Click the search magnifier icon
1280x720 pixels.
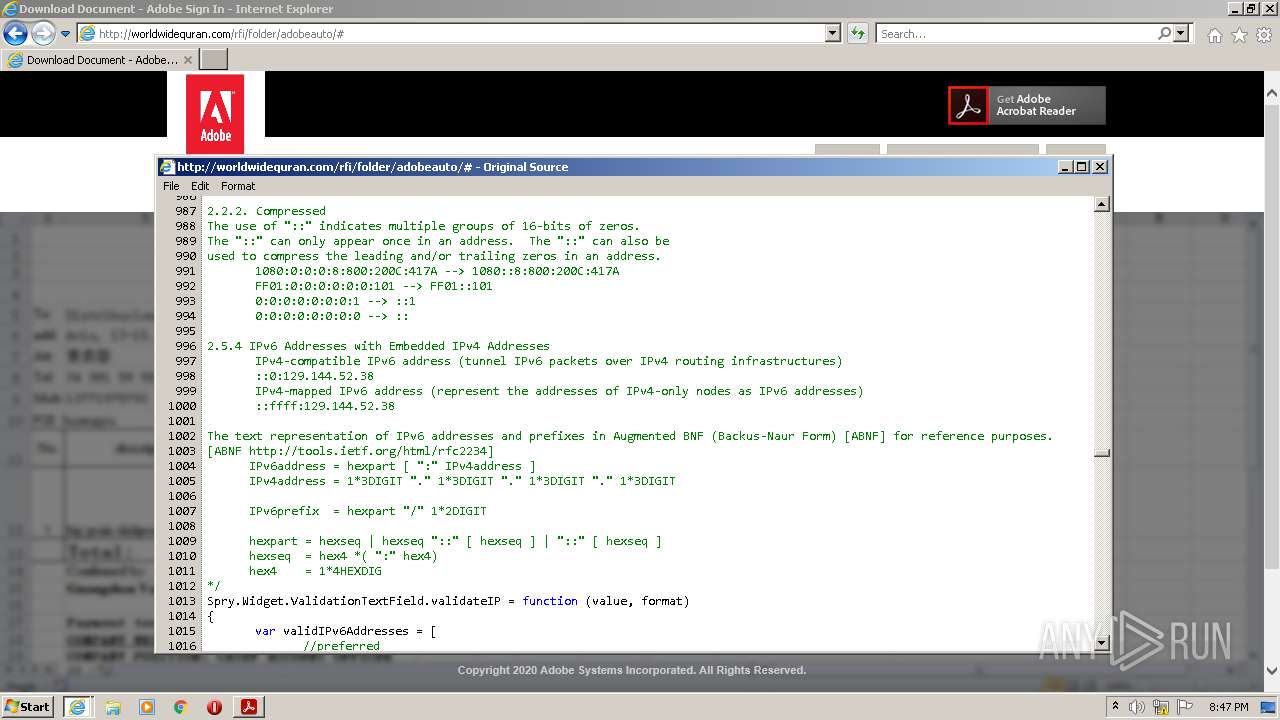[x=1164, y=33]
